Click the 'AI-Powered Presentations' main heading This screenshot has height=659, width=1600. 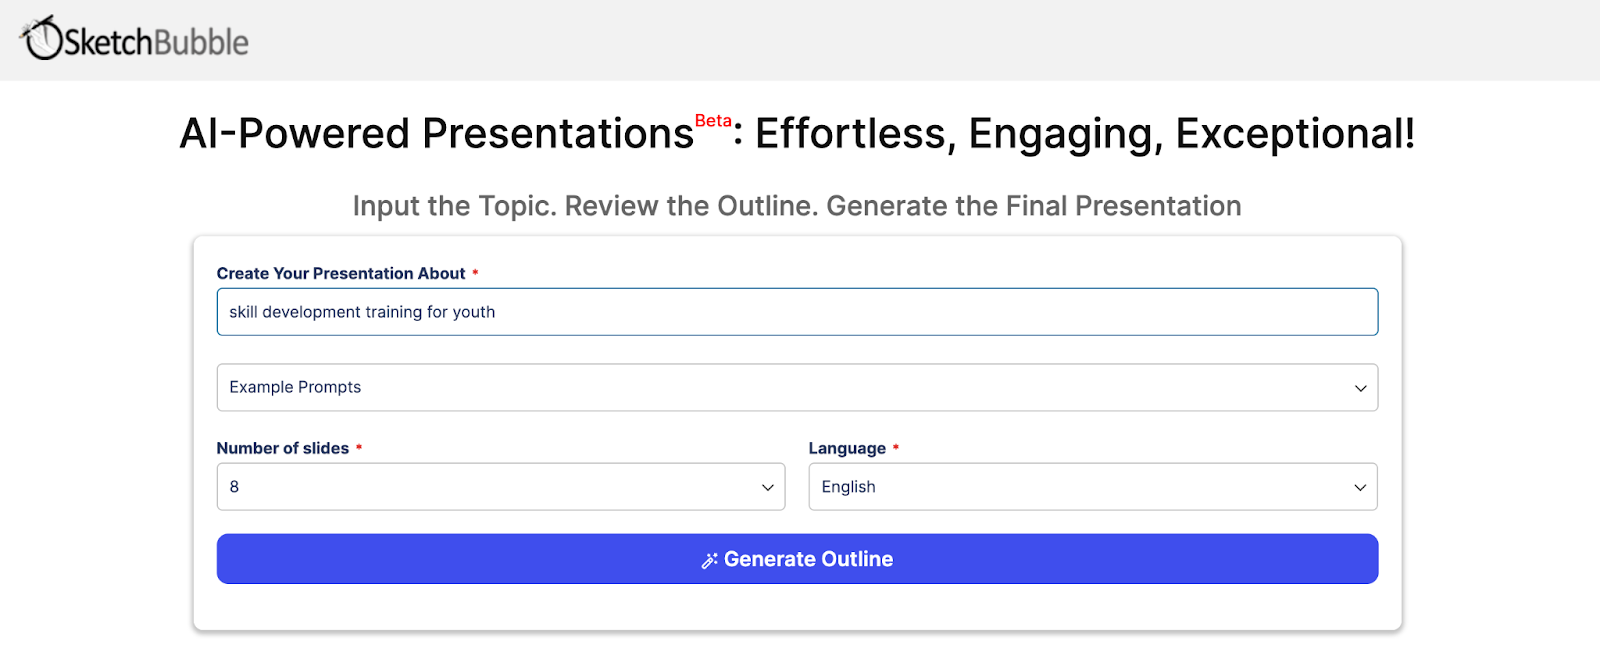pyautogui.click(x=436, y=134)
